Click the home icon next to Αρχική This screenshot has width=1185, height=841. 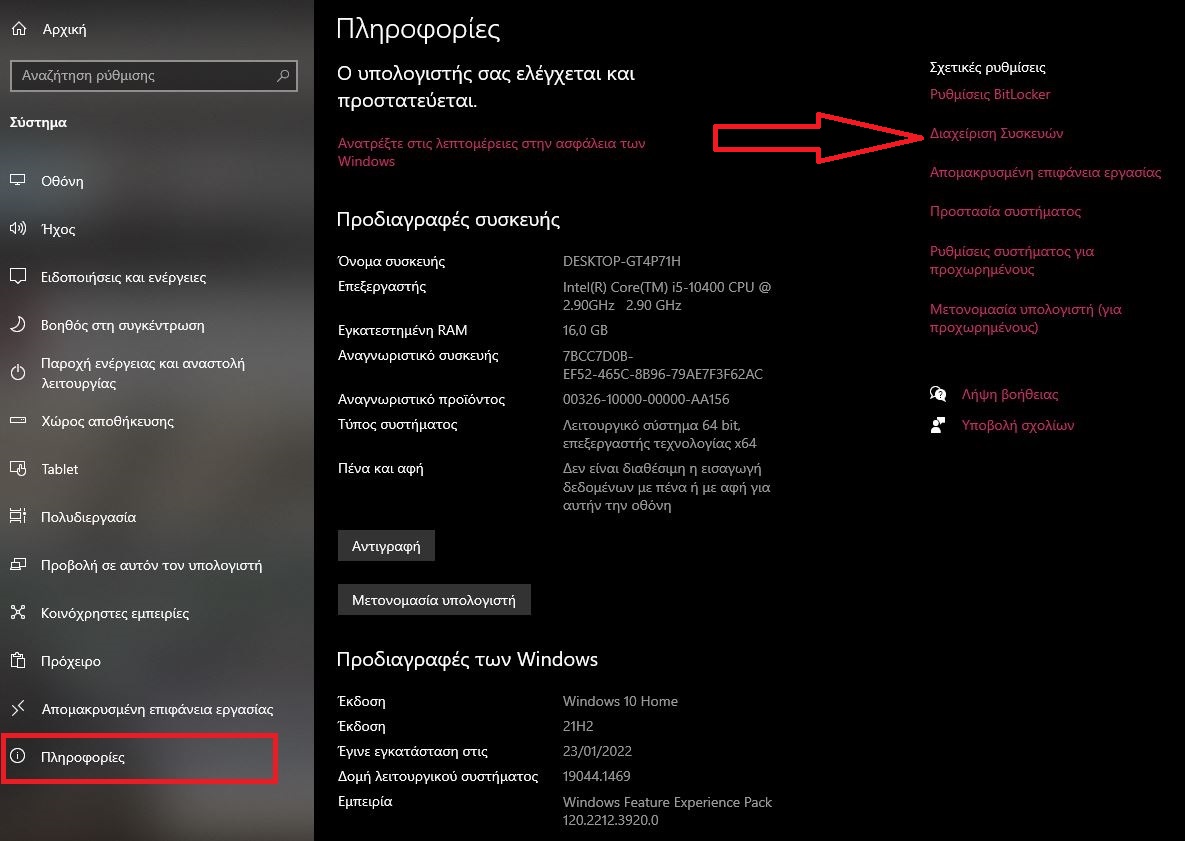coord(19,29)
